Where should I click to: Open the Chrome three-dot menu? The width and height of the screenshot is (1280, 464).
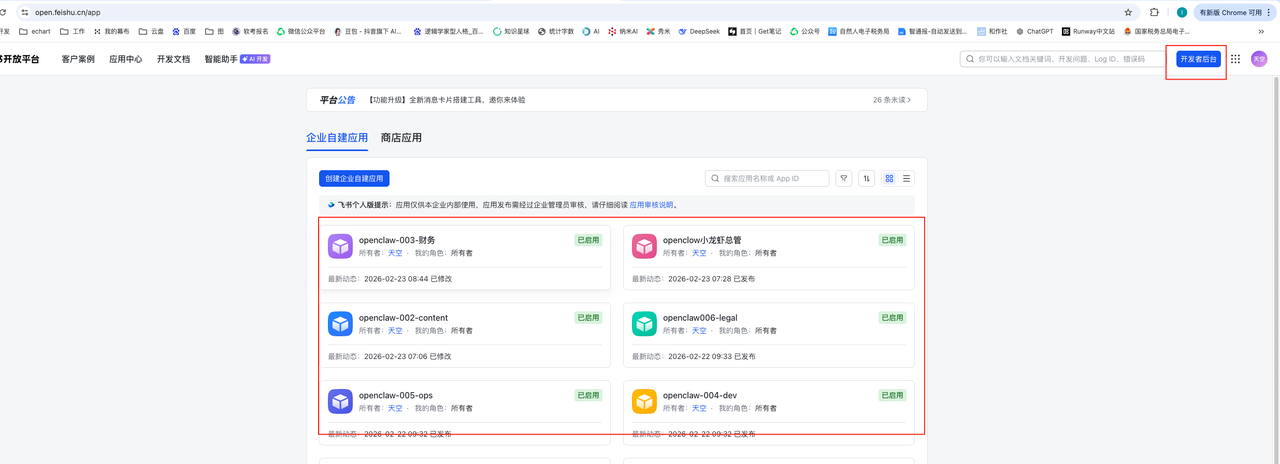coord(1268,12)
